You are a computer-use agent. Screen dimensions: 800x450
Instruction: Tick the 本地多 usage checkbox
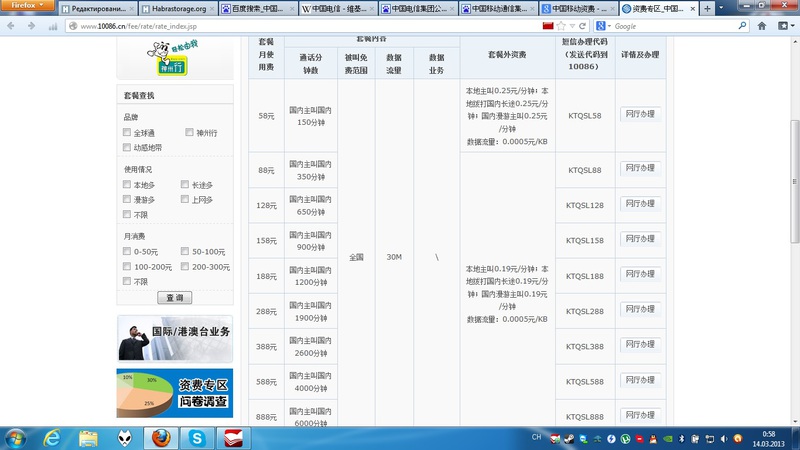point(127,184)
